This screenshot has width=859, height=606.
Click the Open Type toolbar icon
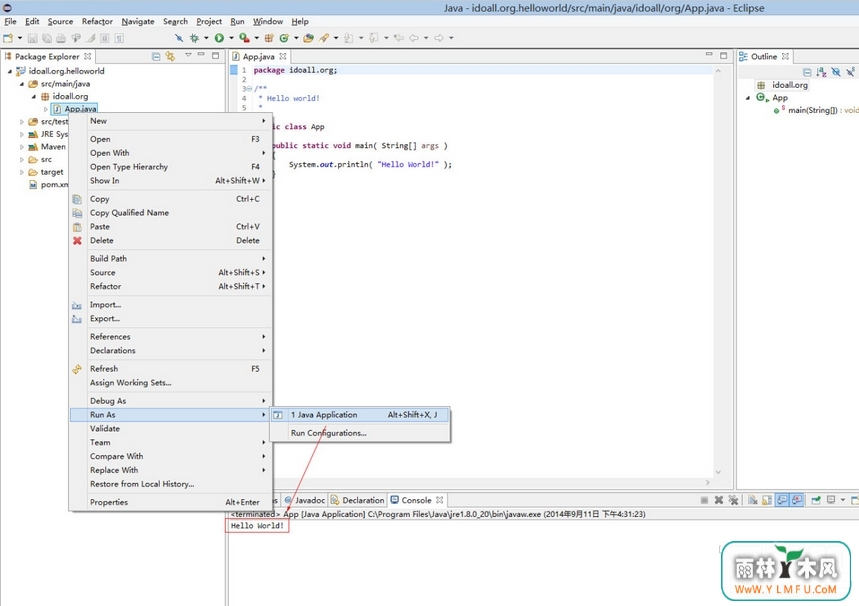click(308, 38)
